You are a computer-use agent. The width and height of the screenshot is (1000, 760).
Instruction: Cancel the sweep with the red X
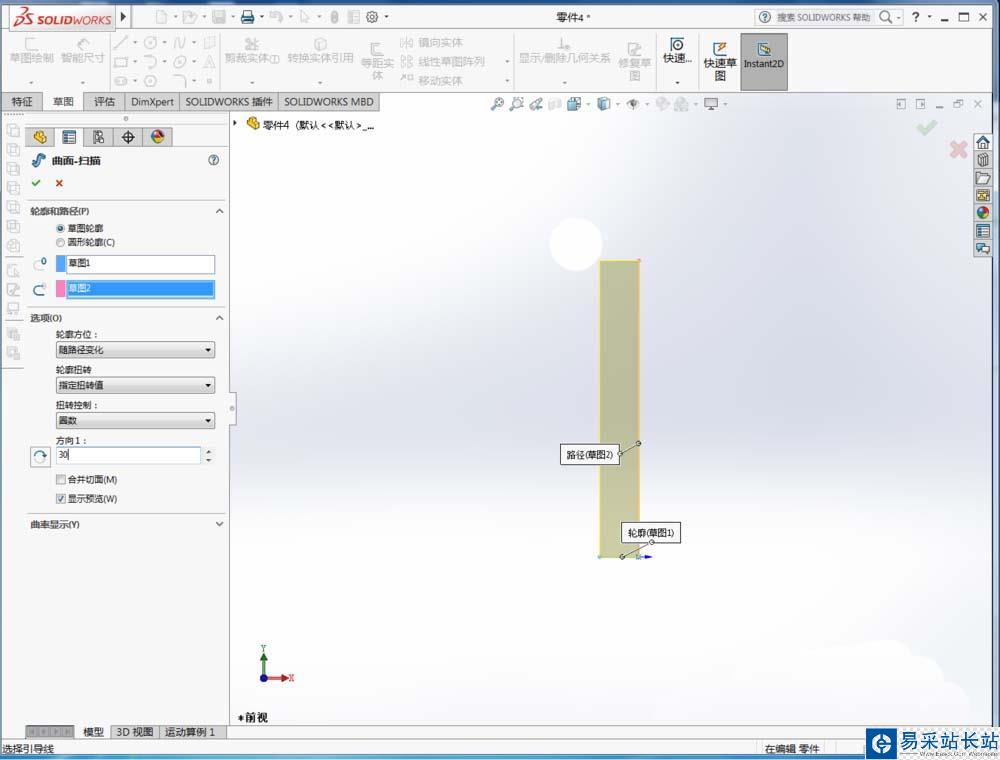tap(59, 183)
